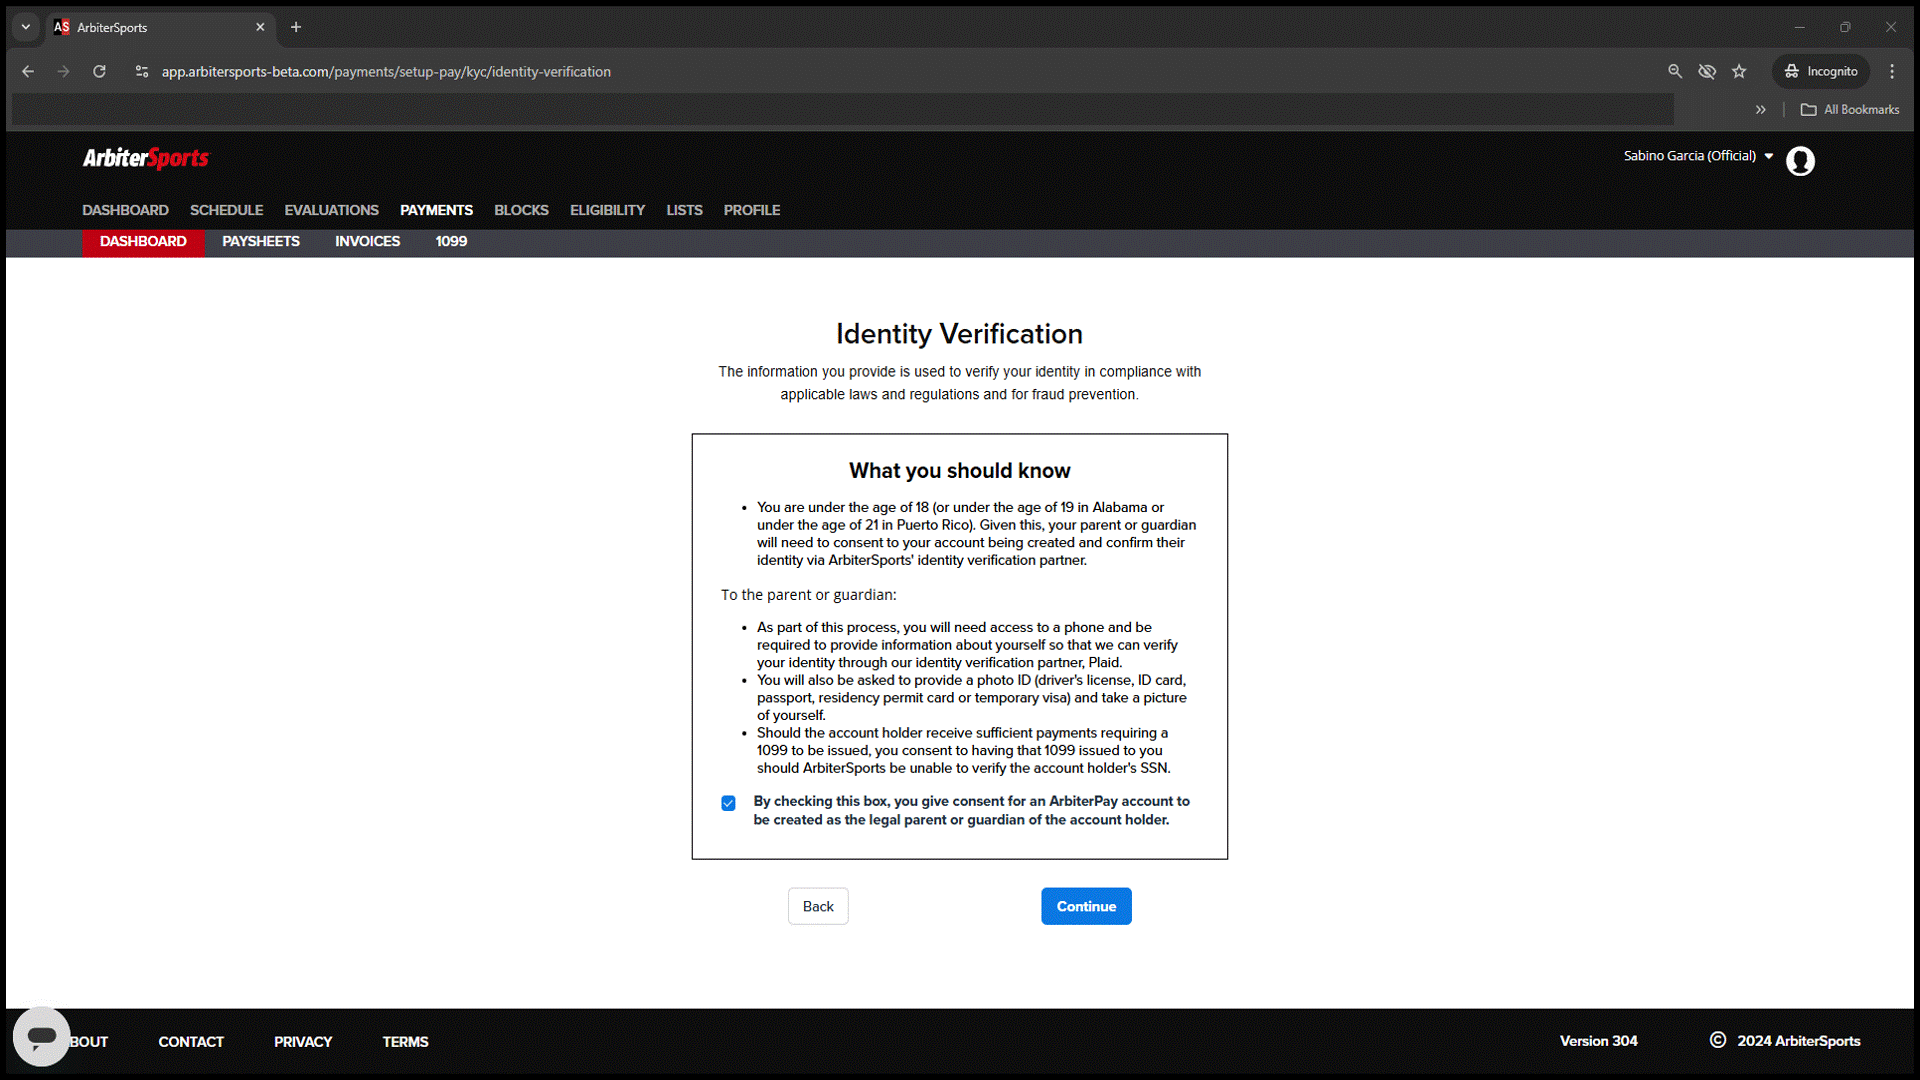Click the ArbiterSports logo
Image resolution: width=1920 pixels, height=1080 pixels.
click(145, 158)
